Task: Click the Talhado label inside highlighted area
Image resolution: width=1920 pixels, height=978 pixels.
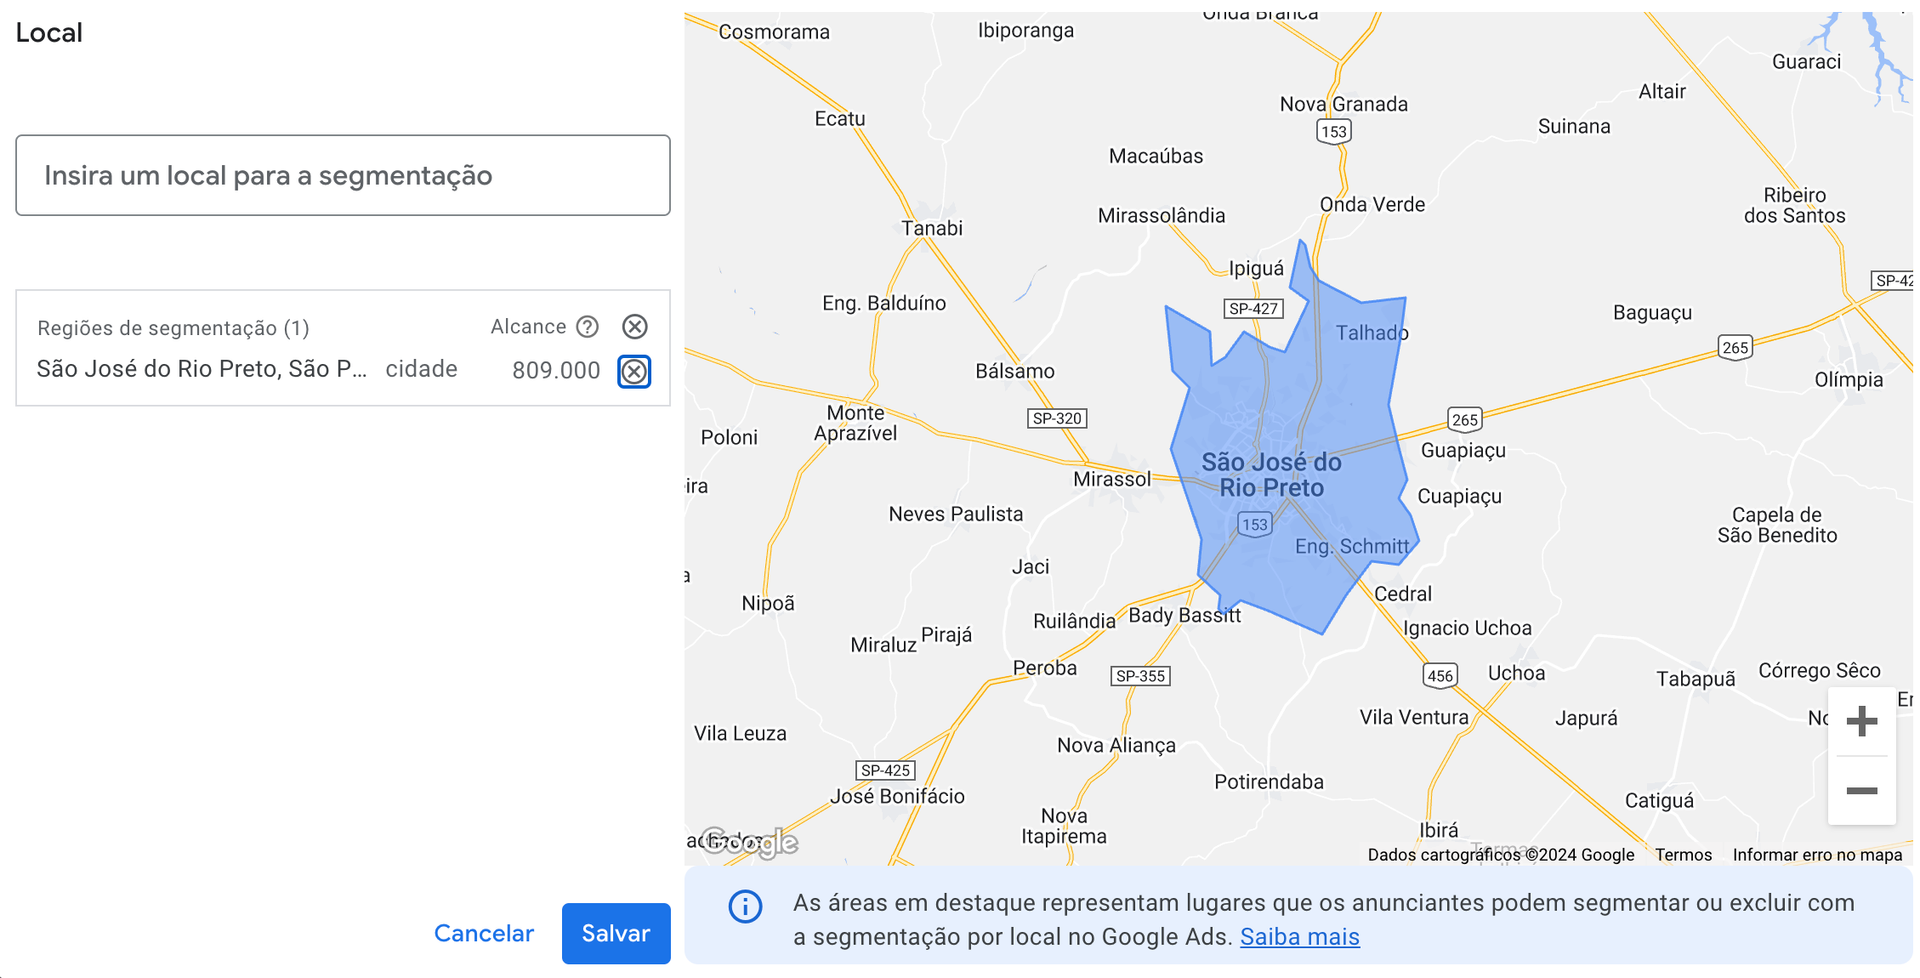Action: coord(1371,333)
